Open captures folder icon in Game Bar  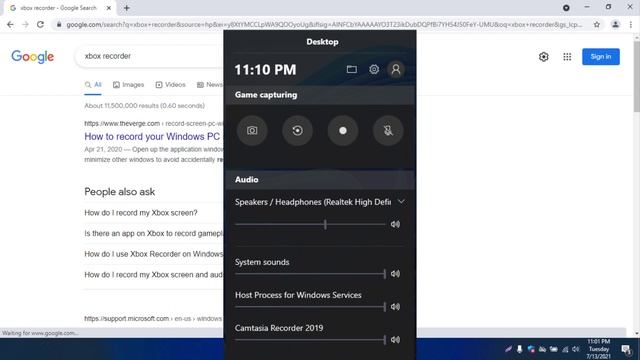(x=351, y=69)
